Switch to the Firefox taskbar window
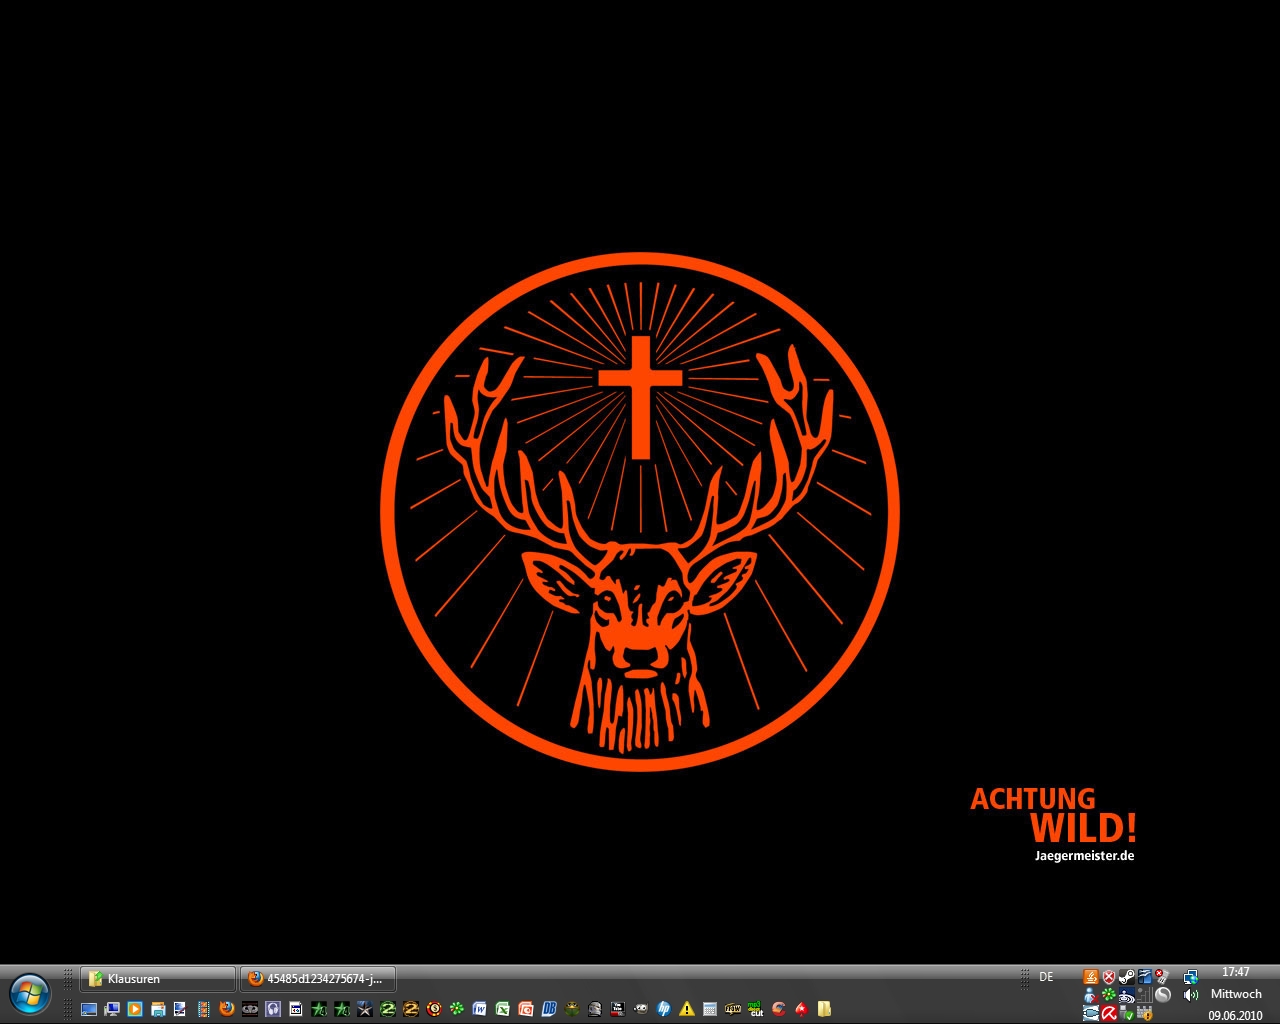Viewport: 1280px width, 1024px height. (x=318, y=979)
